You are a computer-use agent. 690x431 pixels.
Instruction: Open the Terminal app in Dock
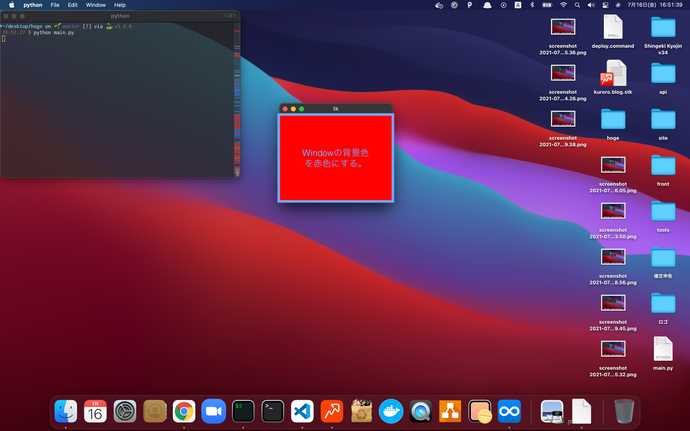click(272, 411)
